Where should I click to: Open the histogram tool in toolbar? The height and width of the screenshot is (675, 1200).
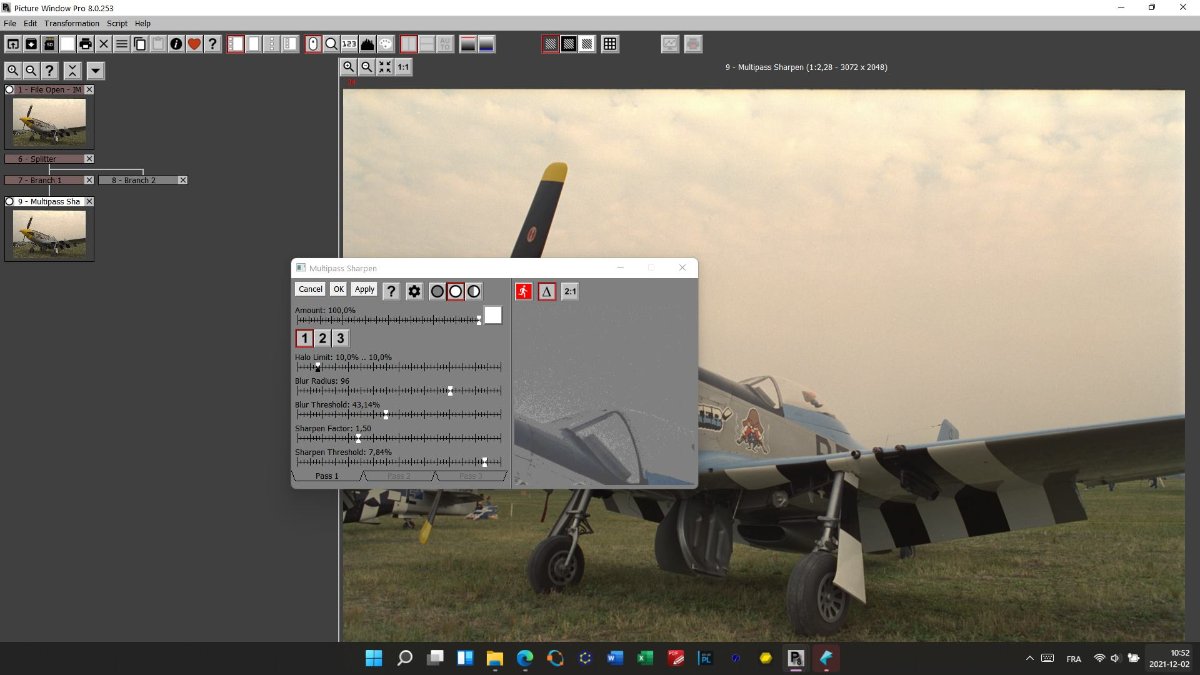[x=367, y=44]
